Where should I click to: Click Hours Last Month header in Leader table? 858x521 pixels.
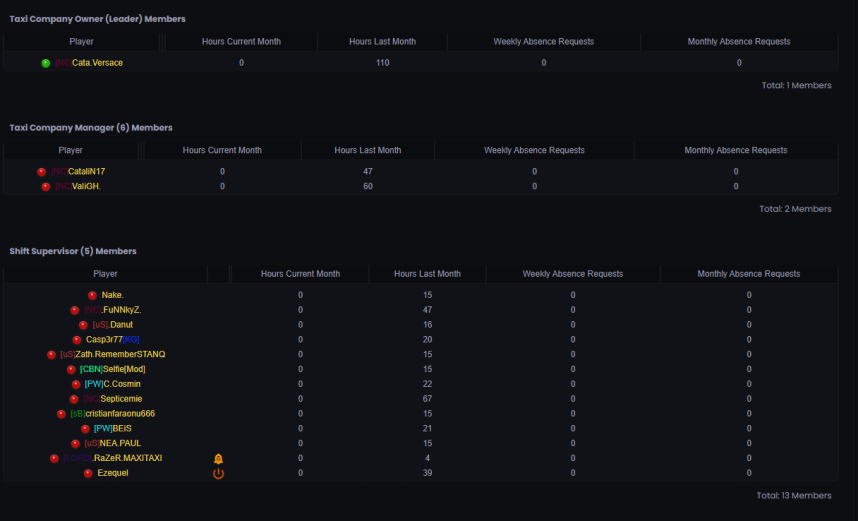point(382,42)
